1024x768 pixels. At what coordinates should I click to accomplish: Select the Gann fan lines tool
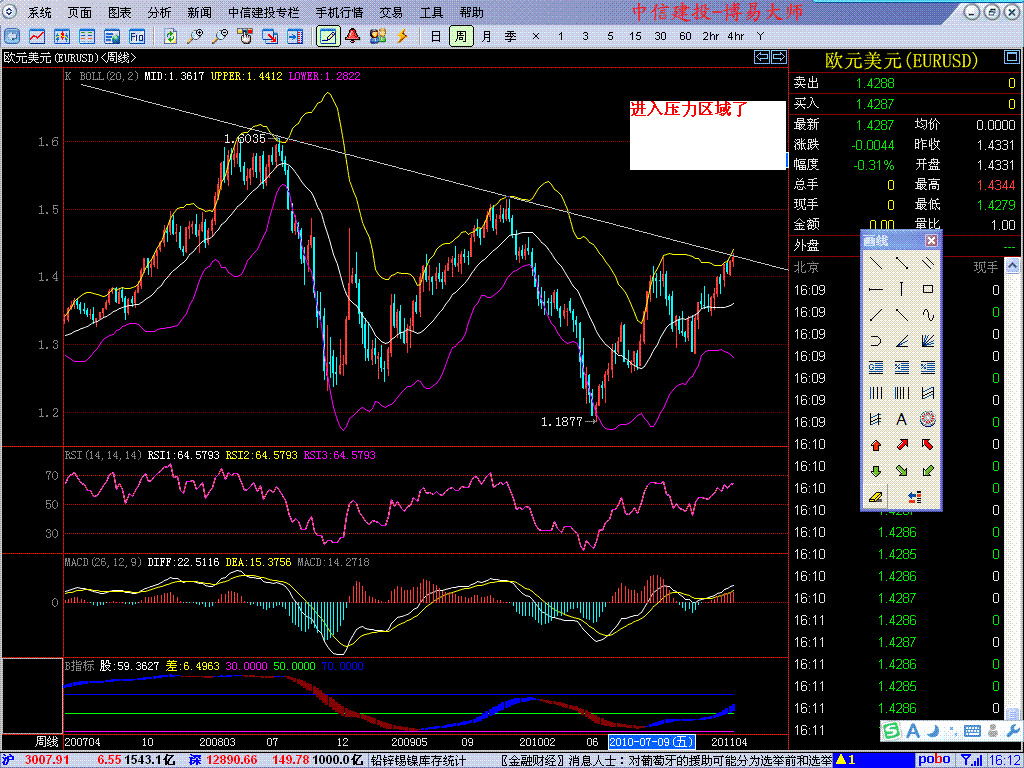click(927, 341)
